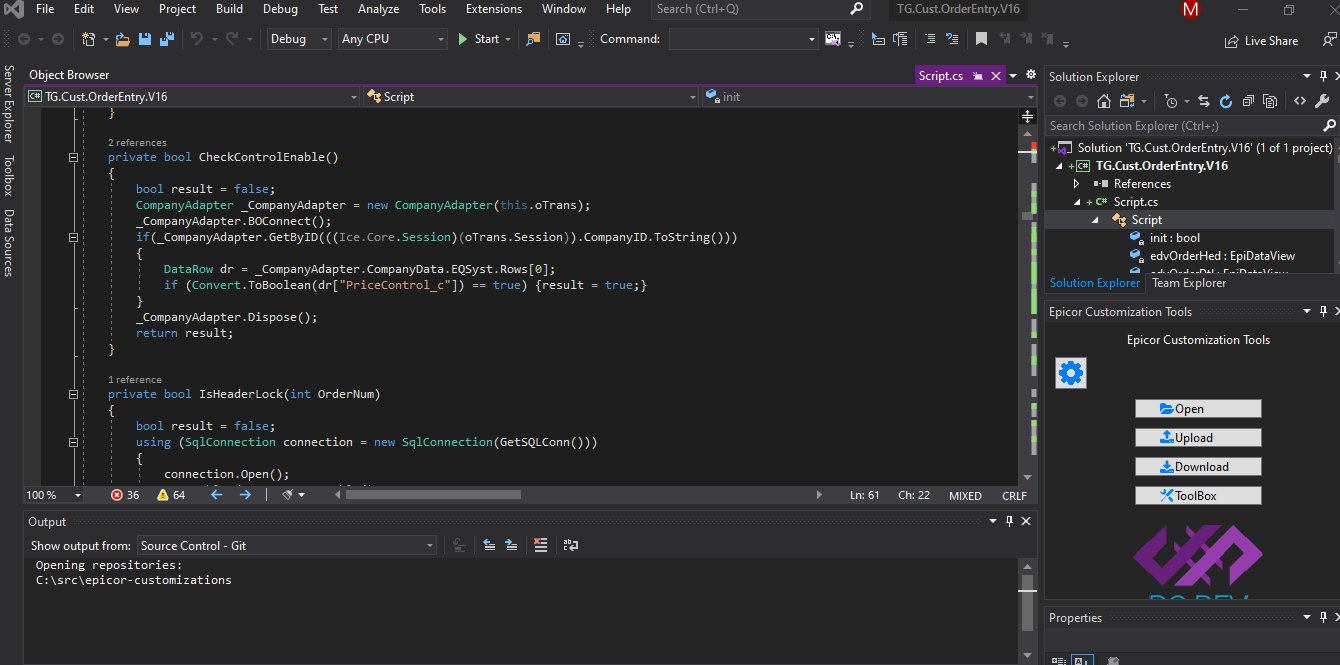The height and width of the screenshot is (665, 1340).
Task: Click the Epicor Download button
Action: point(1198,467)
